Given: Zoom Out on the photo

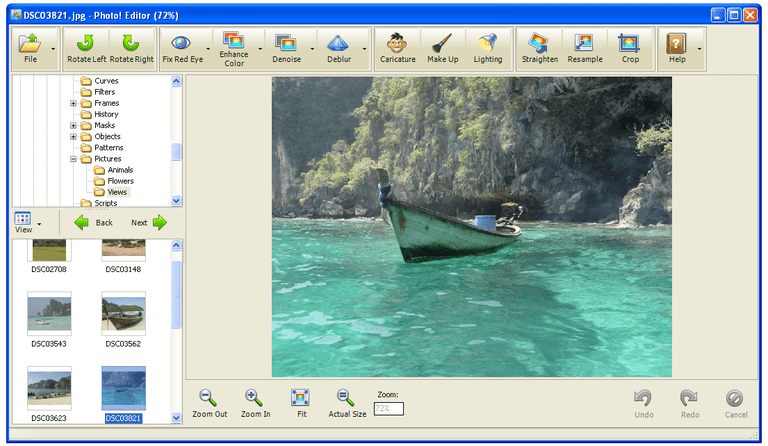Looking at the screenshot, I should (x=209, y=403).
